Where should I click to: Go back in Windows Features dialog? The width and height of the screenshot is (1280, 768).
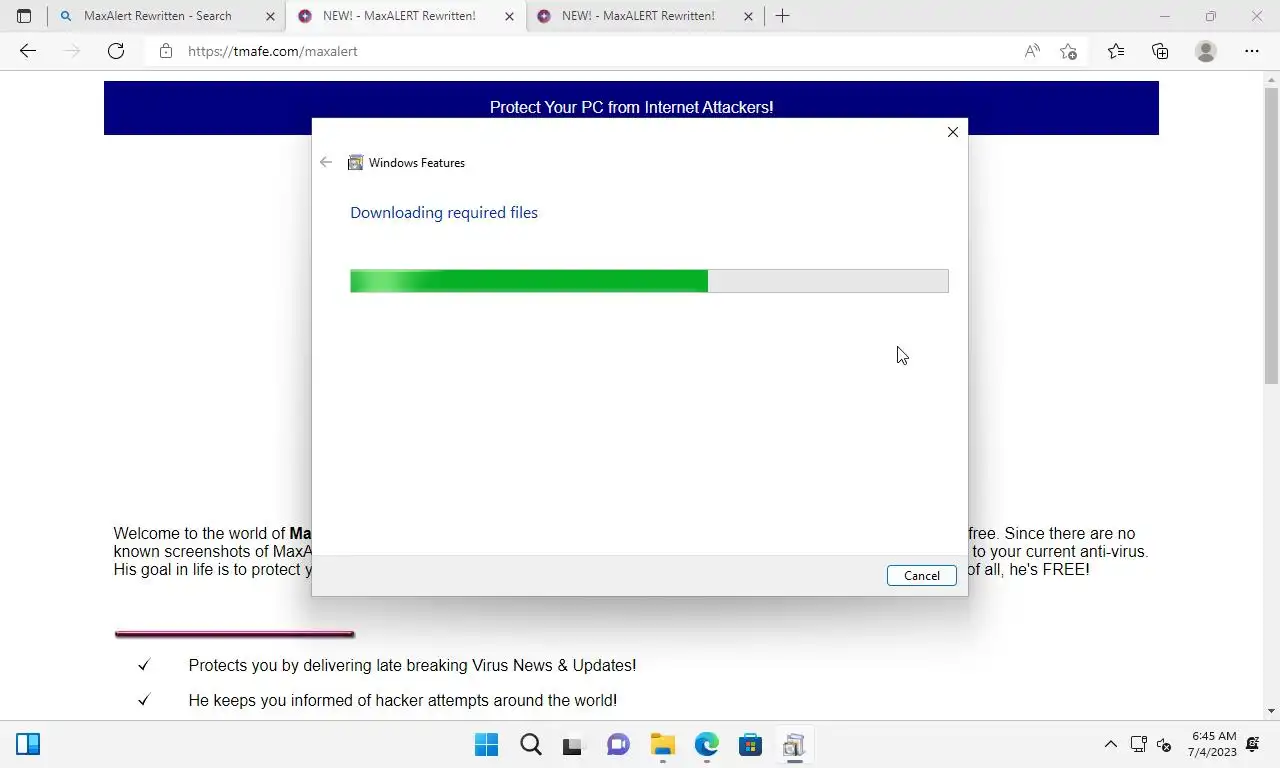(326, 162)
